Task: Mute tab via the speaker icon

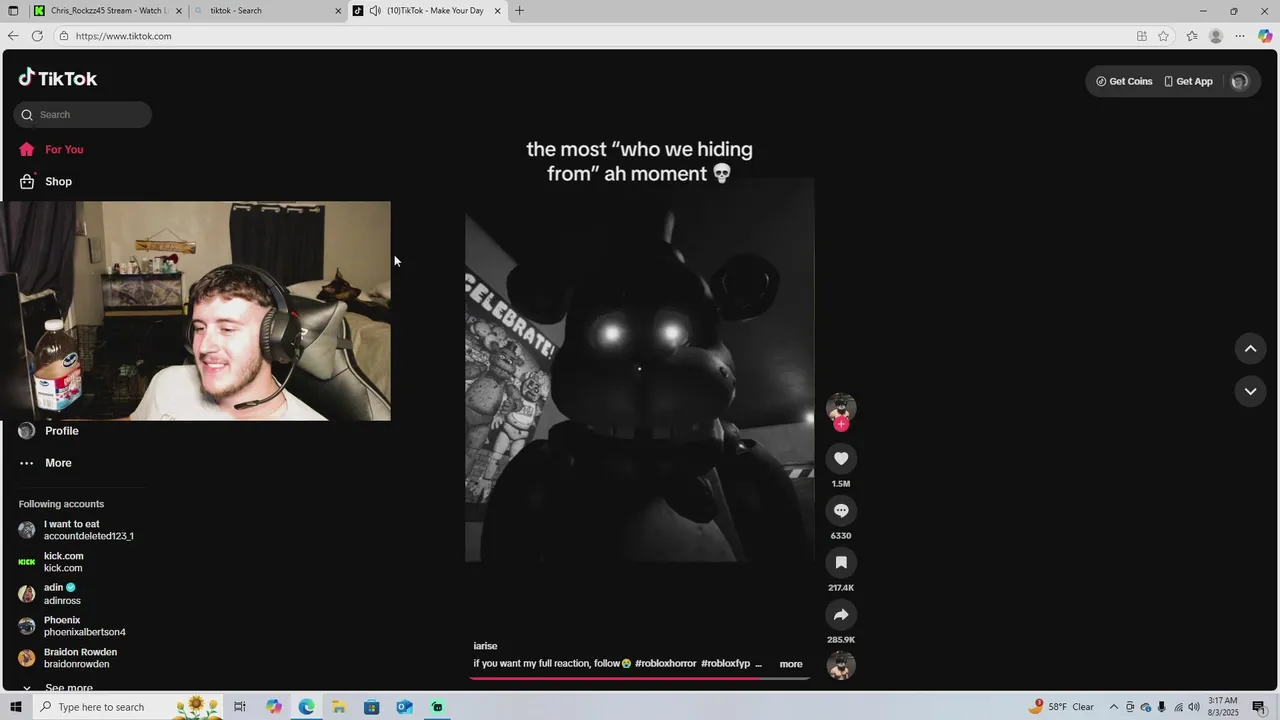Action: pos(375,11)
